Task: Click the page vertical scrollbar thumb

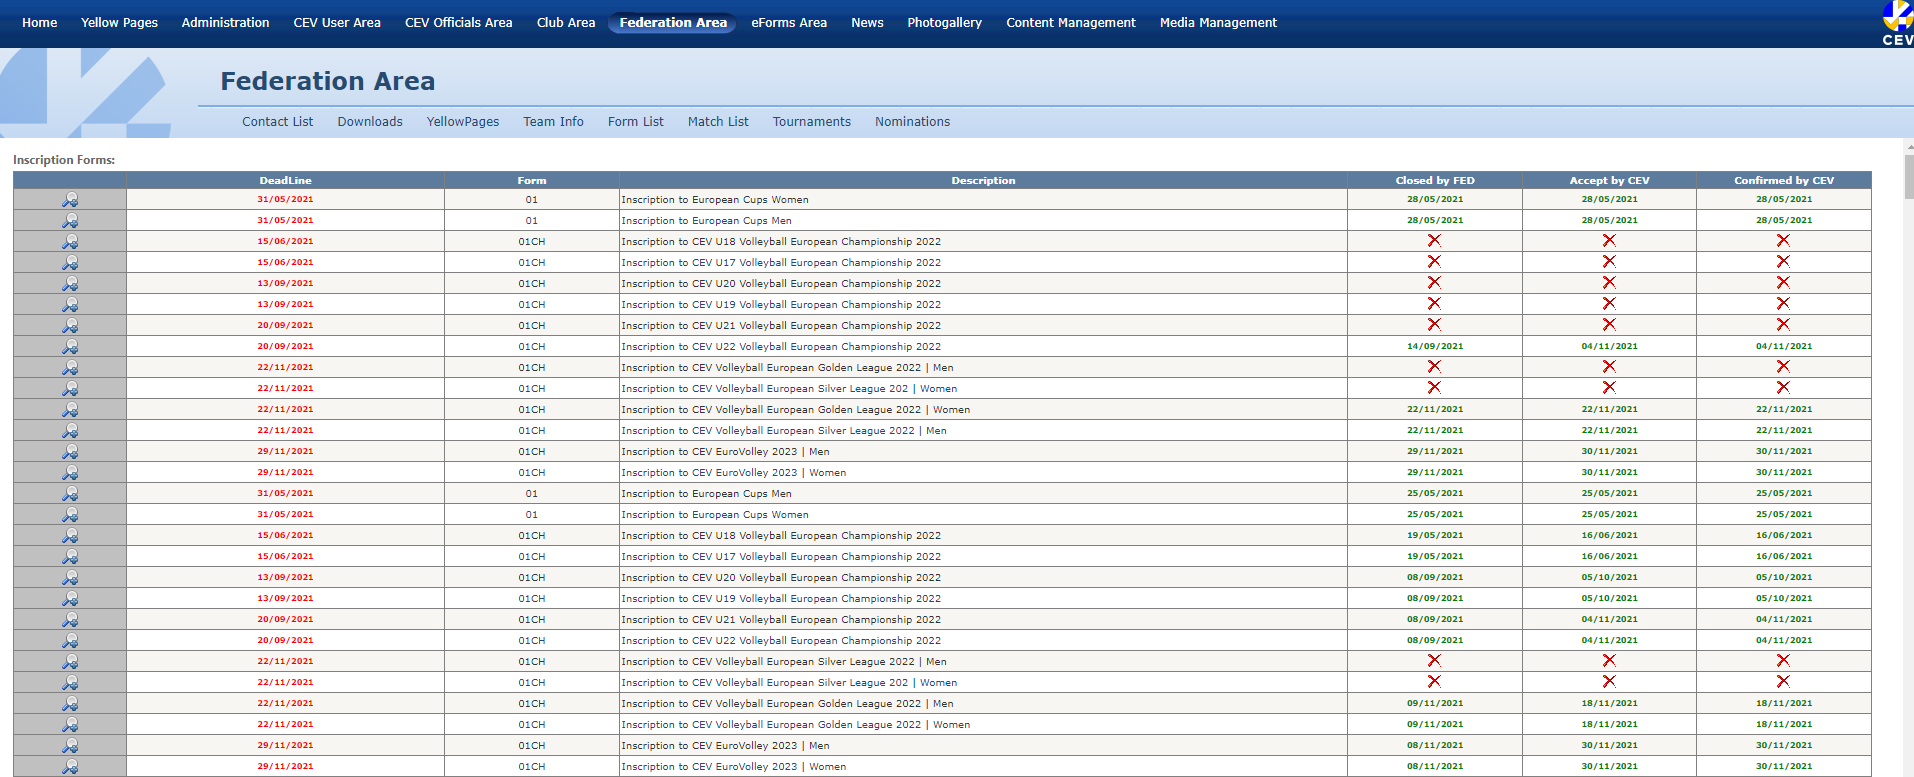Action: tap(1909, 177)
